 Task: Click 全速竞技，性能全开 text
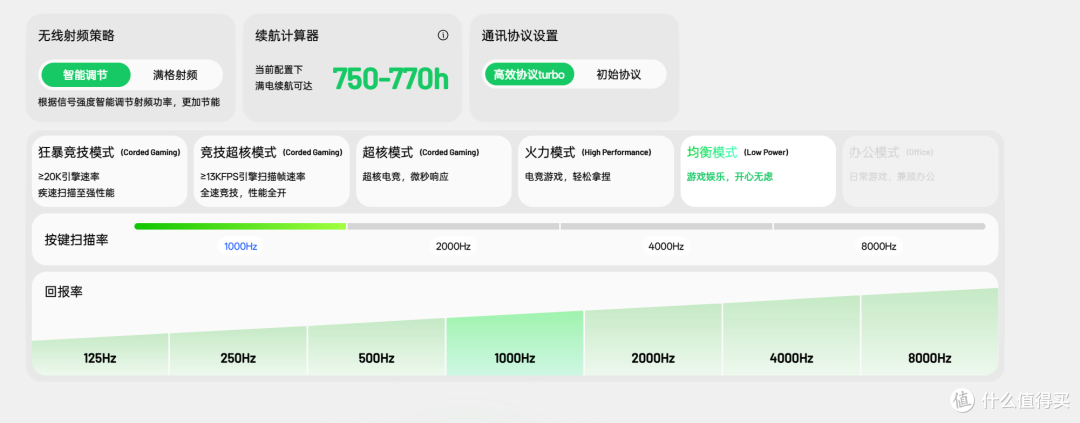click(x=243, y=193)
